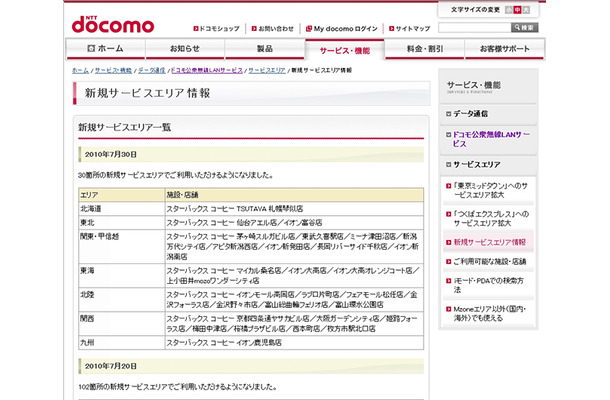The height and width of the screenshot is (400, 610).
Task: Open the 料金・割引 tab
Action: pos(425,49)
